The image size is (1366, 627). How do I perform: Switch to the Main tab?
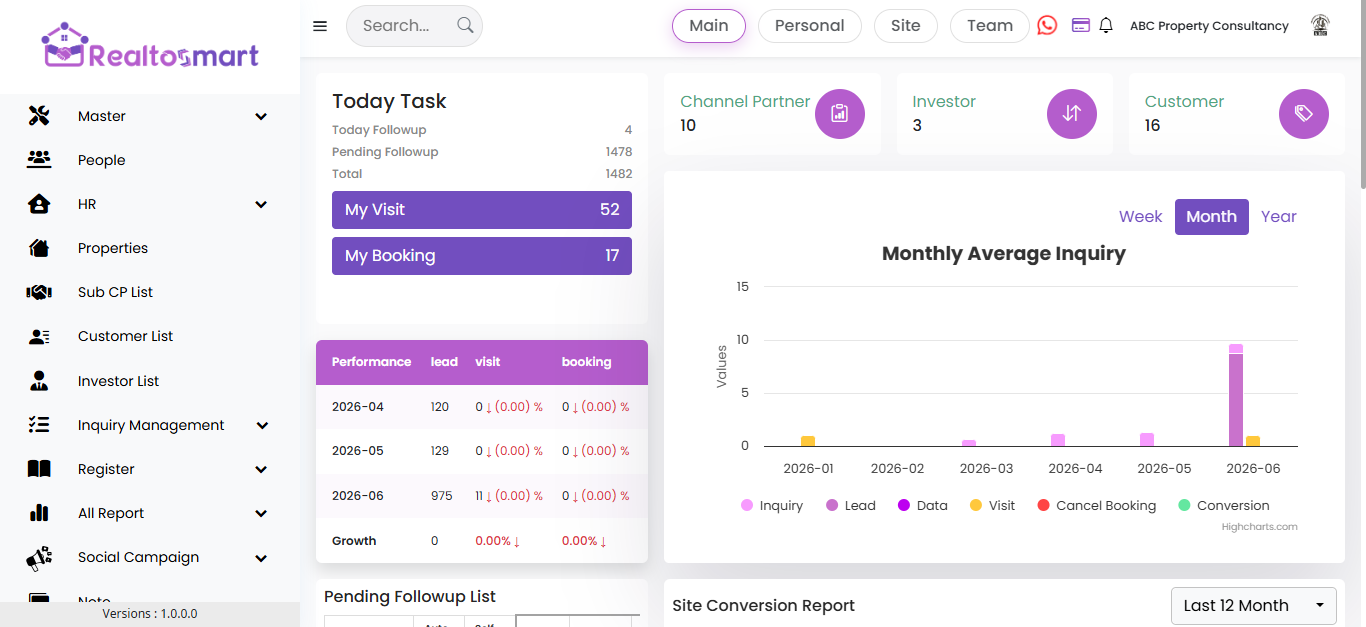[x=709, y=26]
